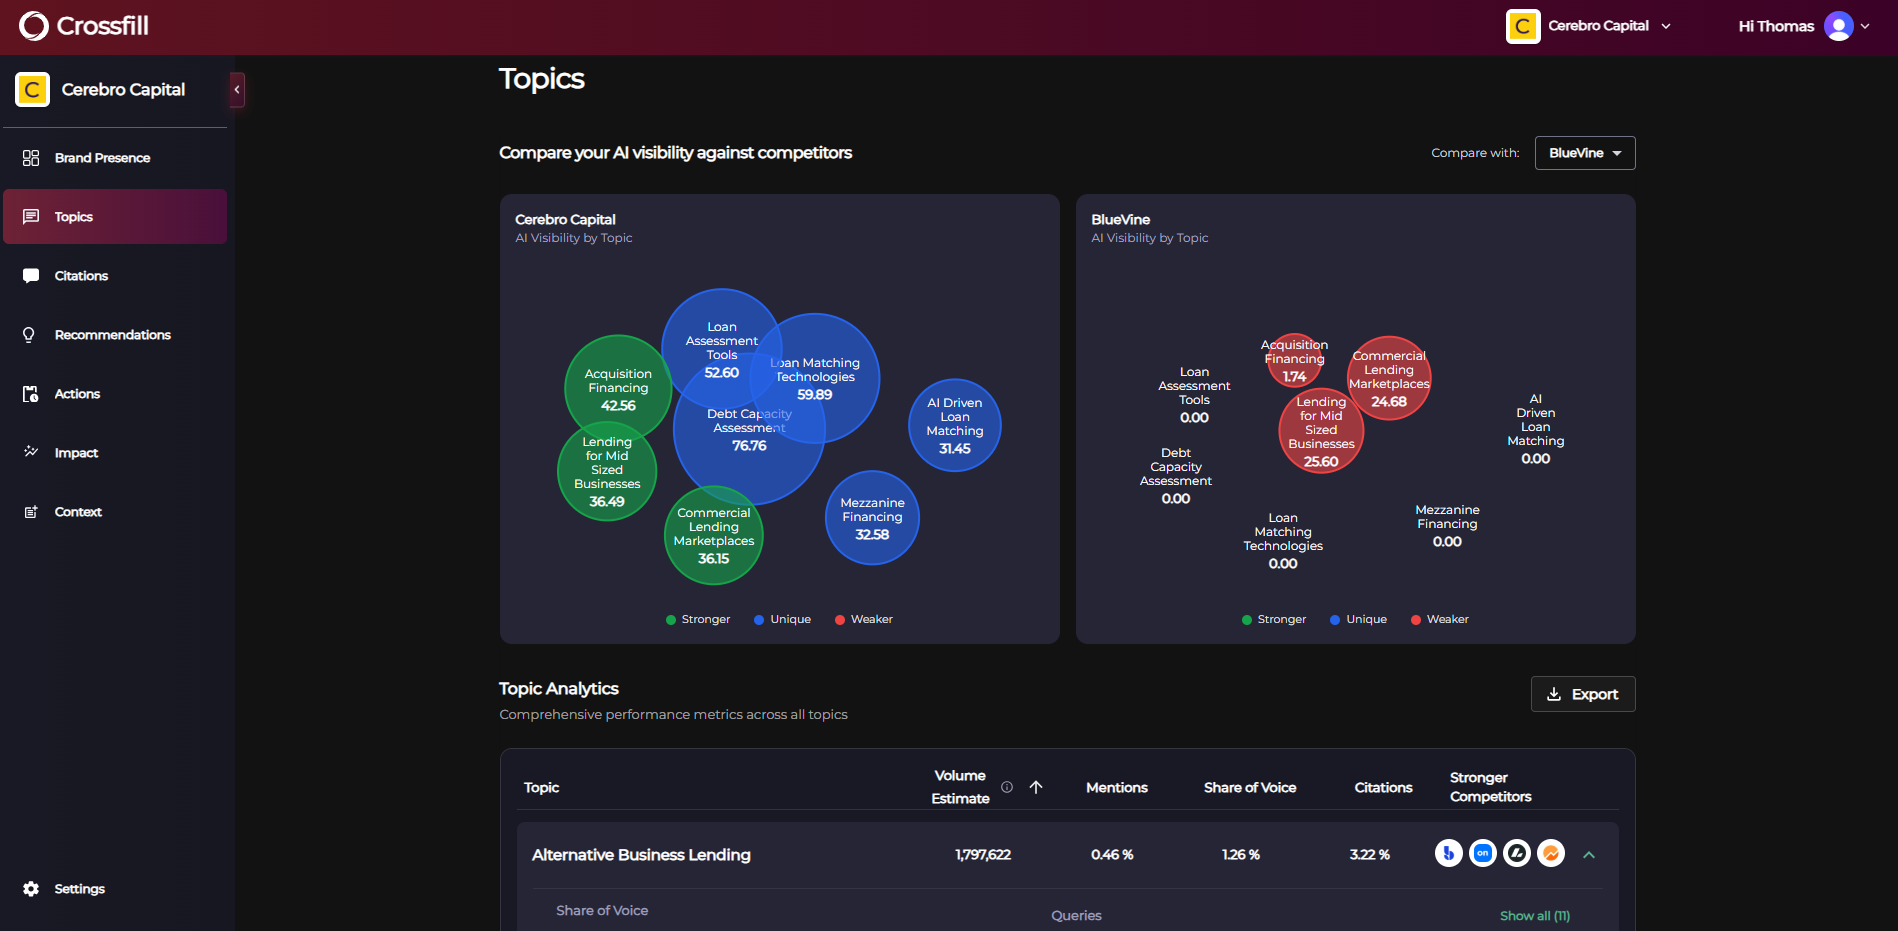Open the user menu chevron next to avatar
Screen dimensions: 1898x931
[x=1865, y=26]
